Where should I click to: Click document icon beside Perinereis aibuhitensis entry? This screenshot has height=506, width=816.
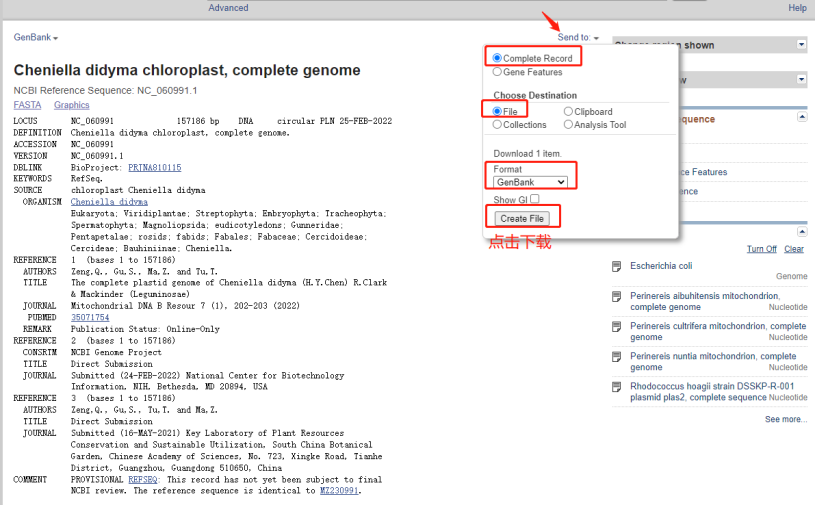(617, 297)
